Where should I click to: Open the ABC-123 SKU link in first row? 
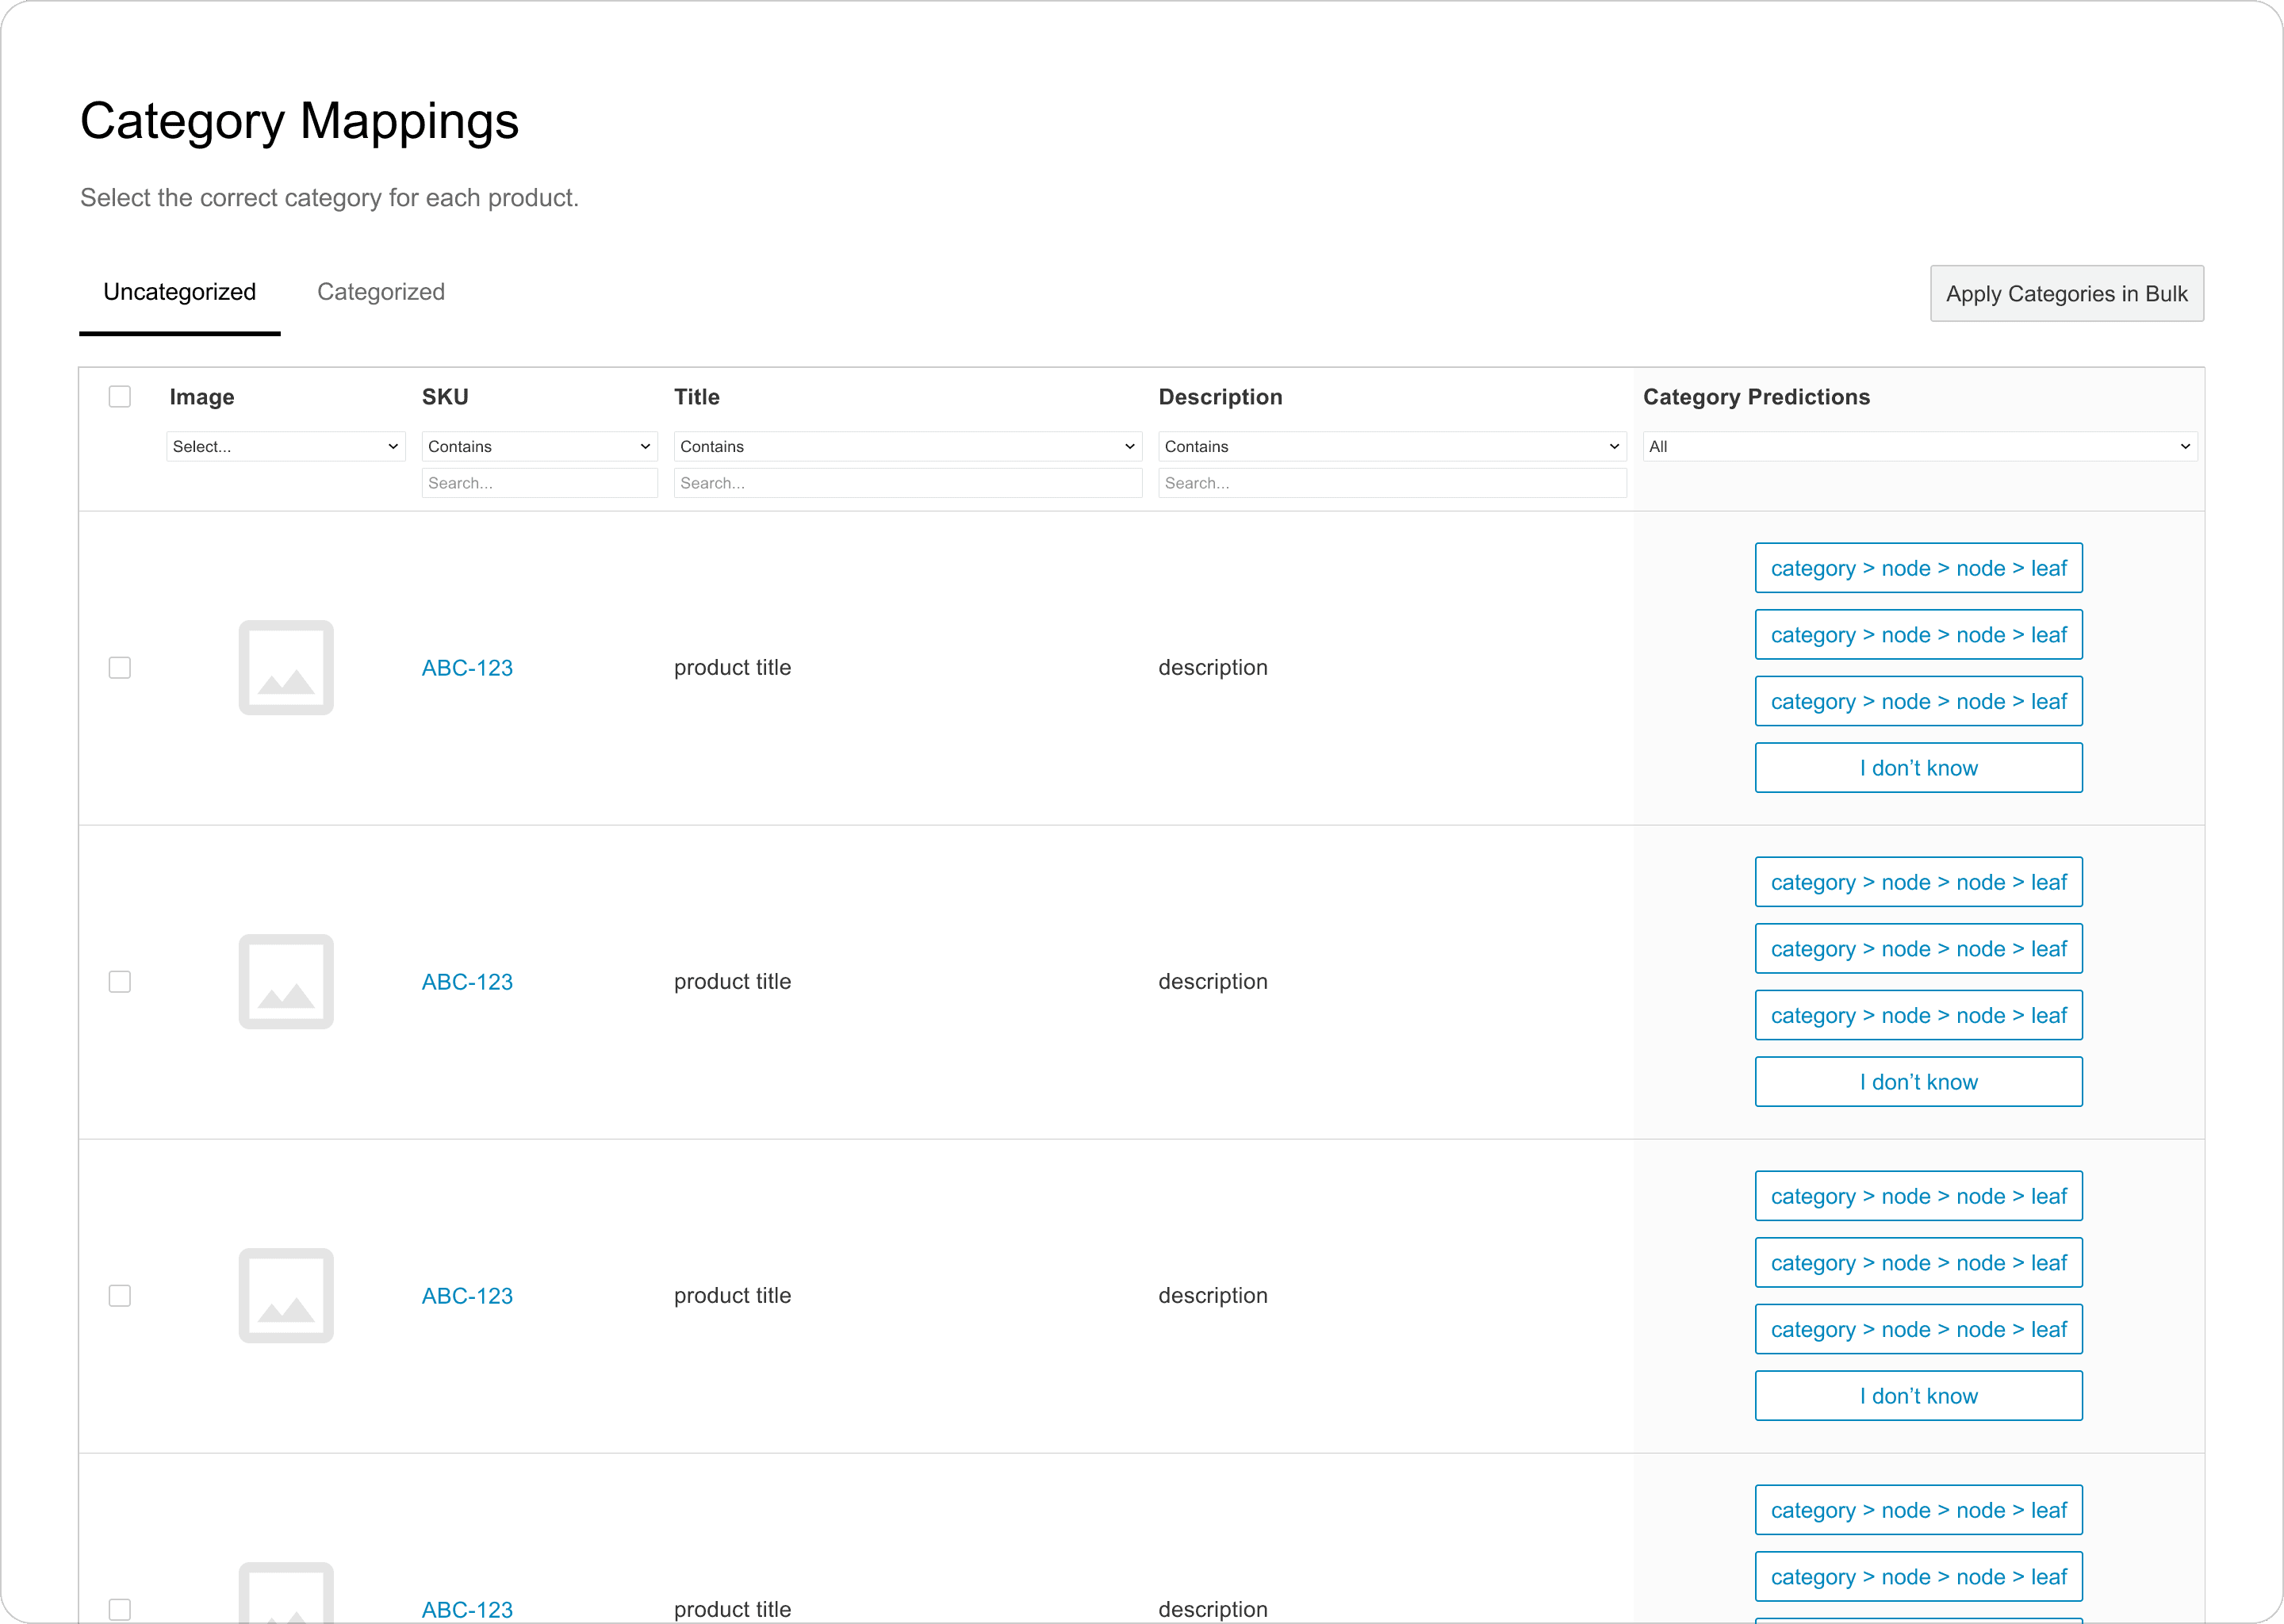tap(467, 668)
